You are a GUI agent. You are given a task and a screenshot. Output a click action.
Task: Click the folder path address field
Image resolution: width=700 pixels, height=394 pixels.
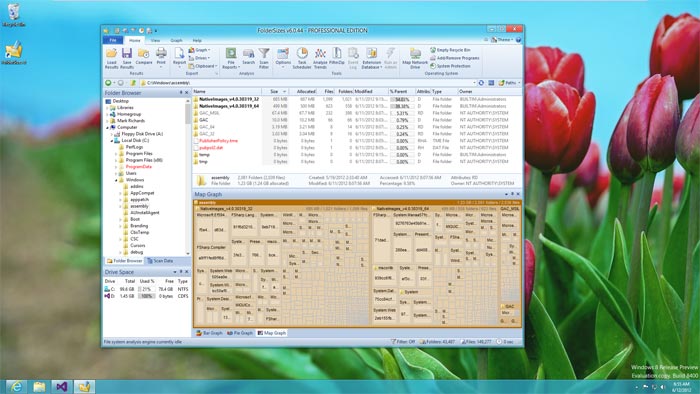click(308, 83)
